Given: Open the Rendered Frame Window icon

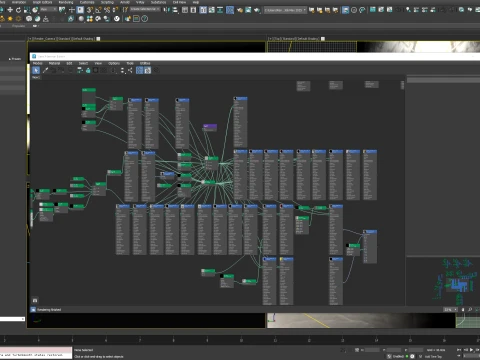Looking at the screenshot, I should pyautogui.click(x=248, y=10).
